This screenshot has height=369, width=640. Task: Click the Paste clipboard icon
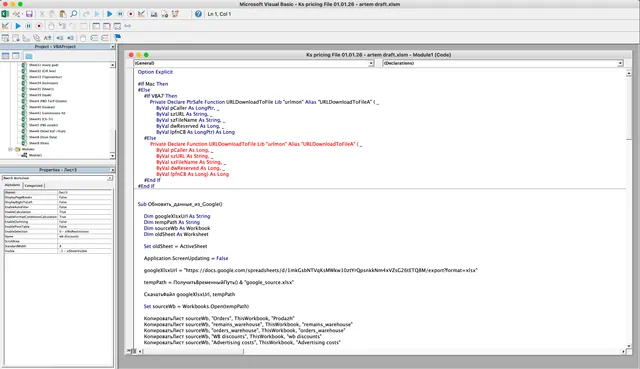(62, 14)
